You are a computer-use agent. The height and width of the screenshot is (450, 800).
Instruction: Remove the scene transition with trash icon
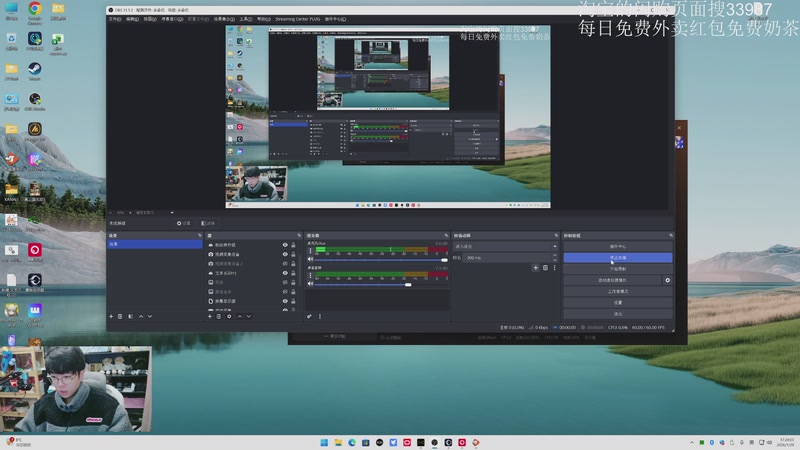[x=544, y=268]
